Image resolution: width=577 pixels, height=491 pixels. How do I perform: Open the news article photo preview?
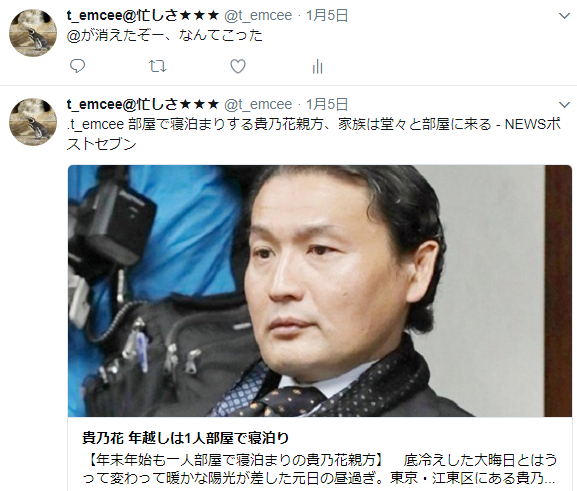(x=320, y=291)
